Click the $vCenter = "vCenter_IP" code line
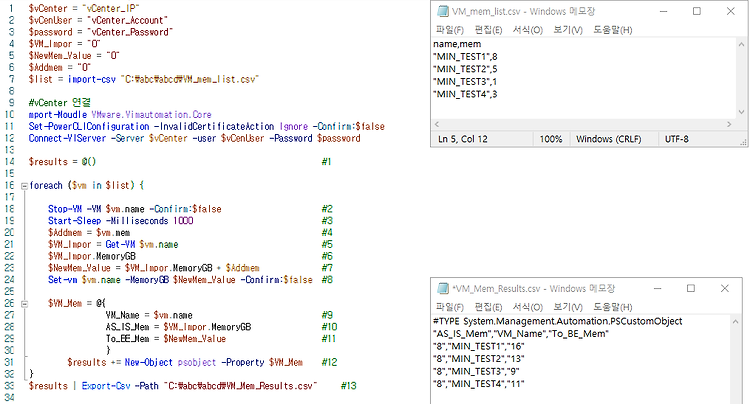This screenshot has width=750, height=404. pos(84,9)
